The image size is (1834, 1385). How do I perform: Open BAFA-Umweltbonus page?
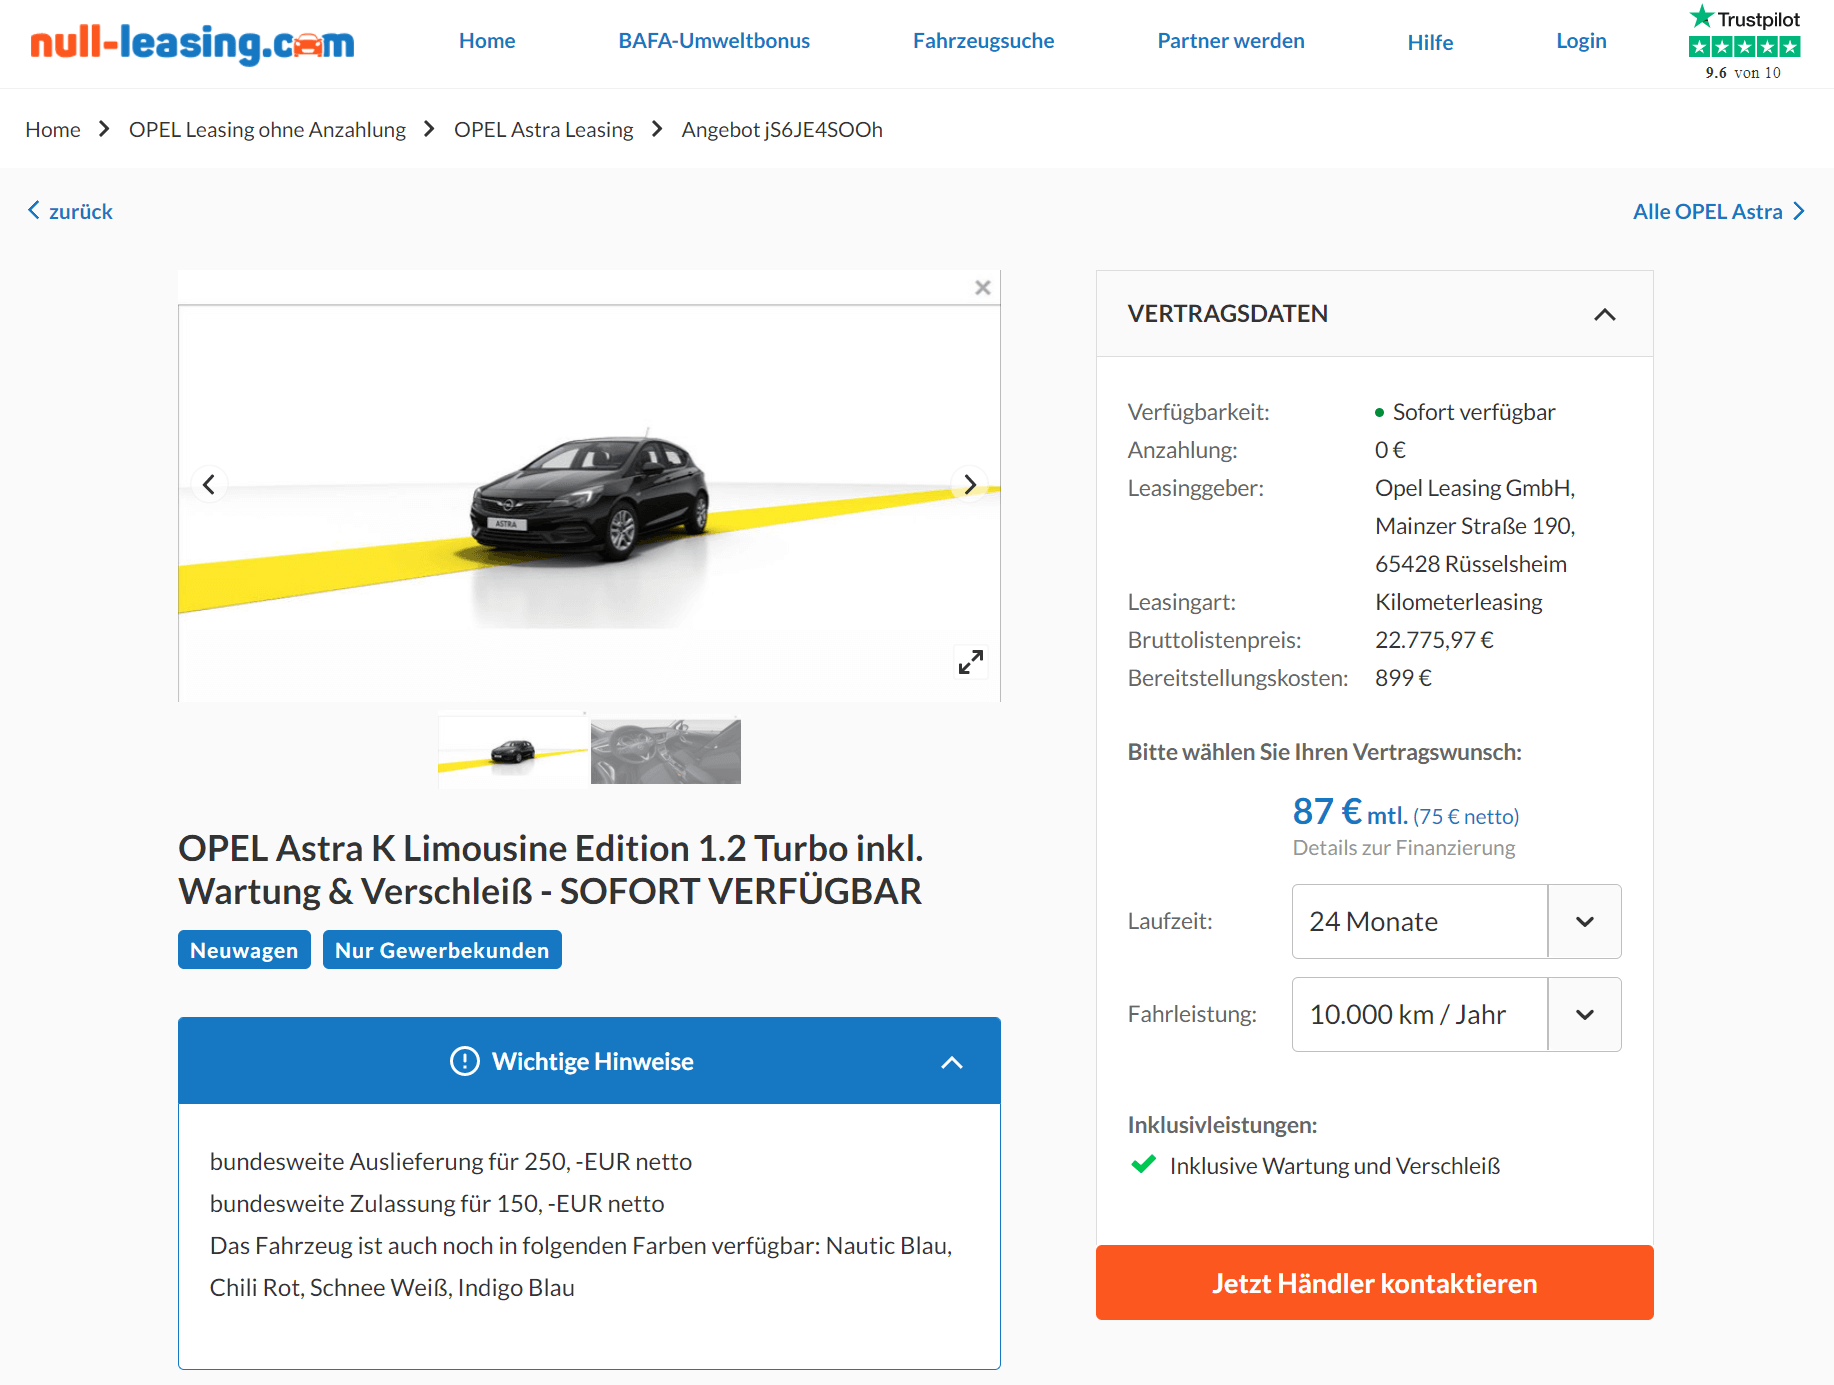pos(714,41)
